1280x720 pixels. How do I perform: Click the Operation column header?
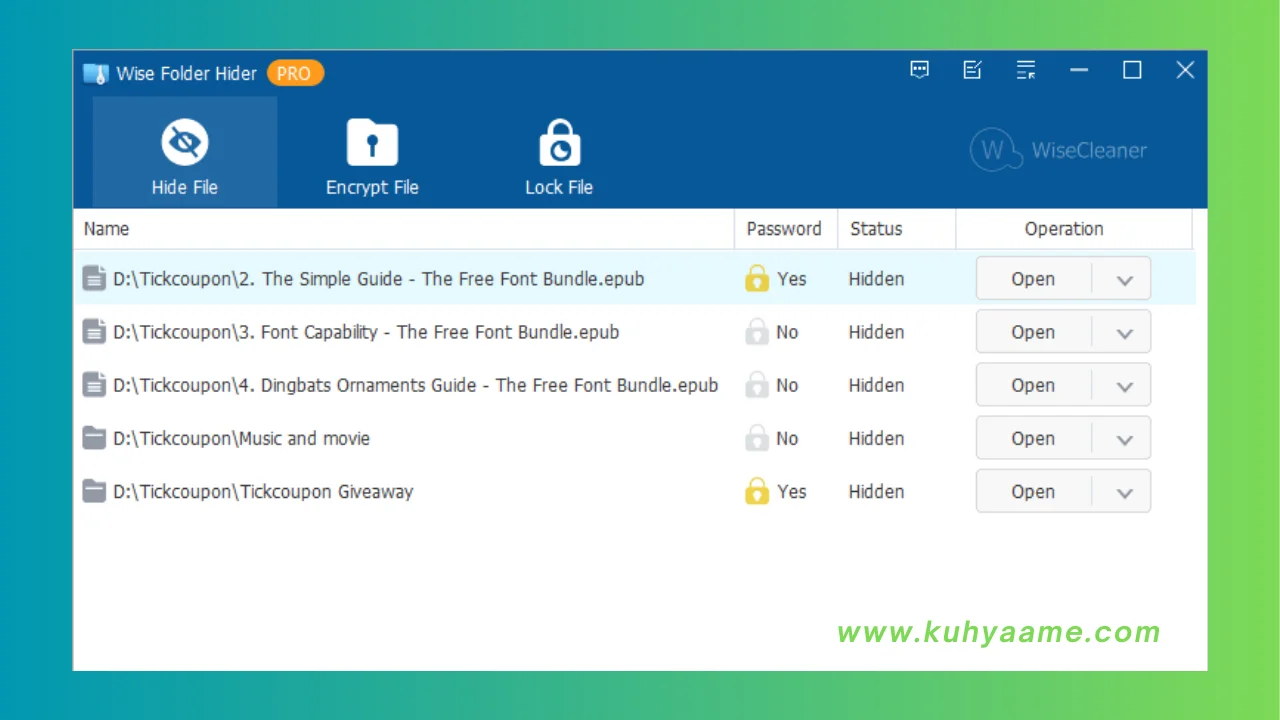coord(1074,229)
